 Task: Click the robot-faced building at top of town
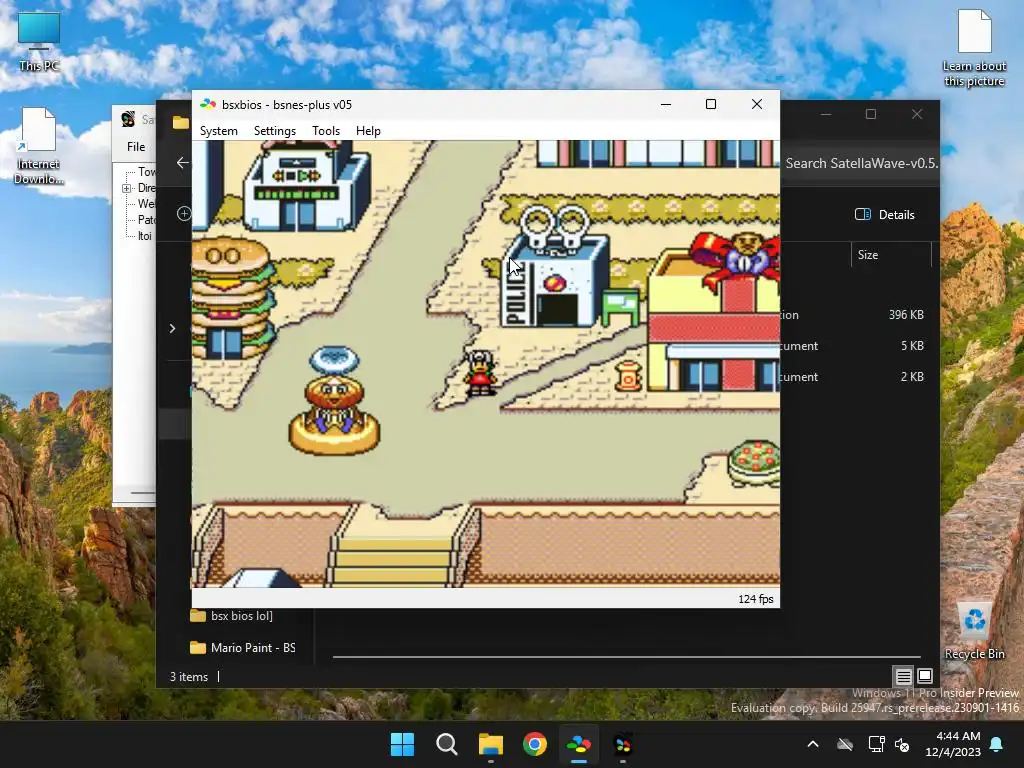tap(306, 187)
